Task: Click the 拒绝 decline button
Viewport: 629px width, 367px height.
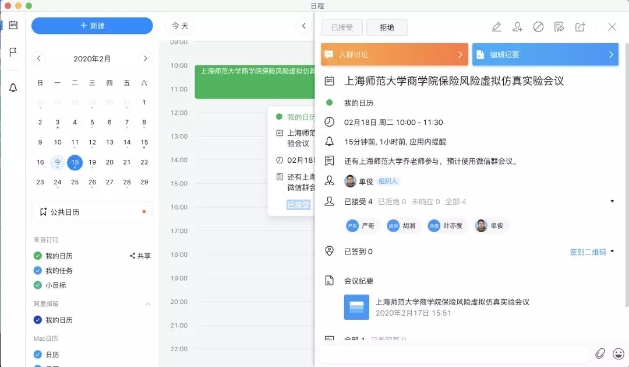Action: 387,27
